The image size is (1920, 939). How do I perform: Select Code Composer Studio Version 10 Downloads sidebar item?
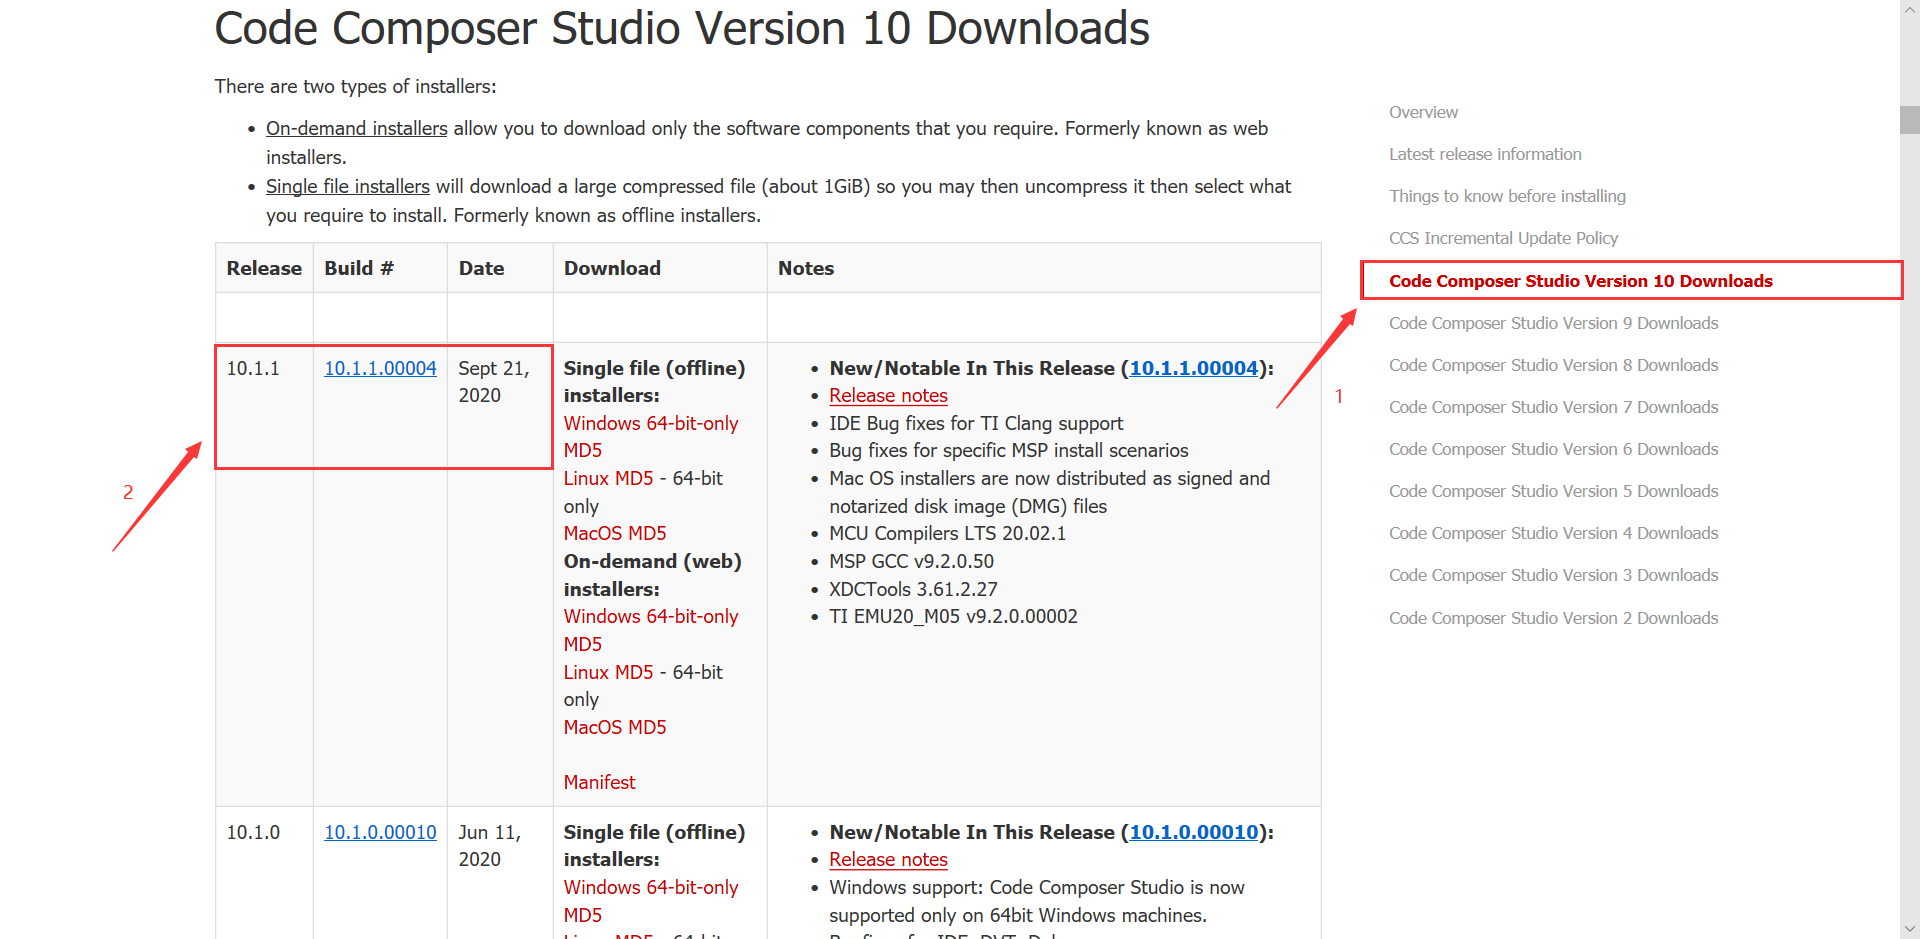pos(1580,281)
